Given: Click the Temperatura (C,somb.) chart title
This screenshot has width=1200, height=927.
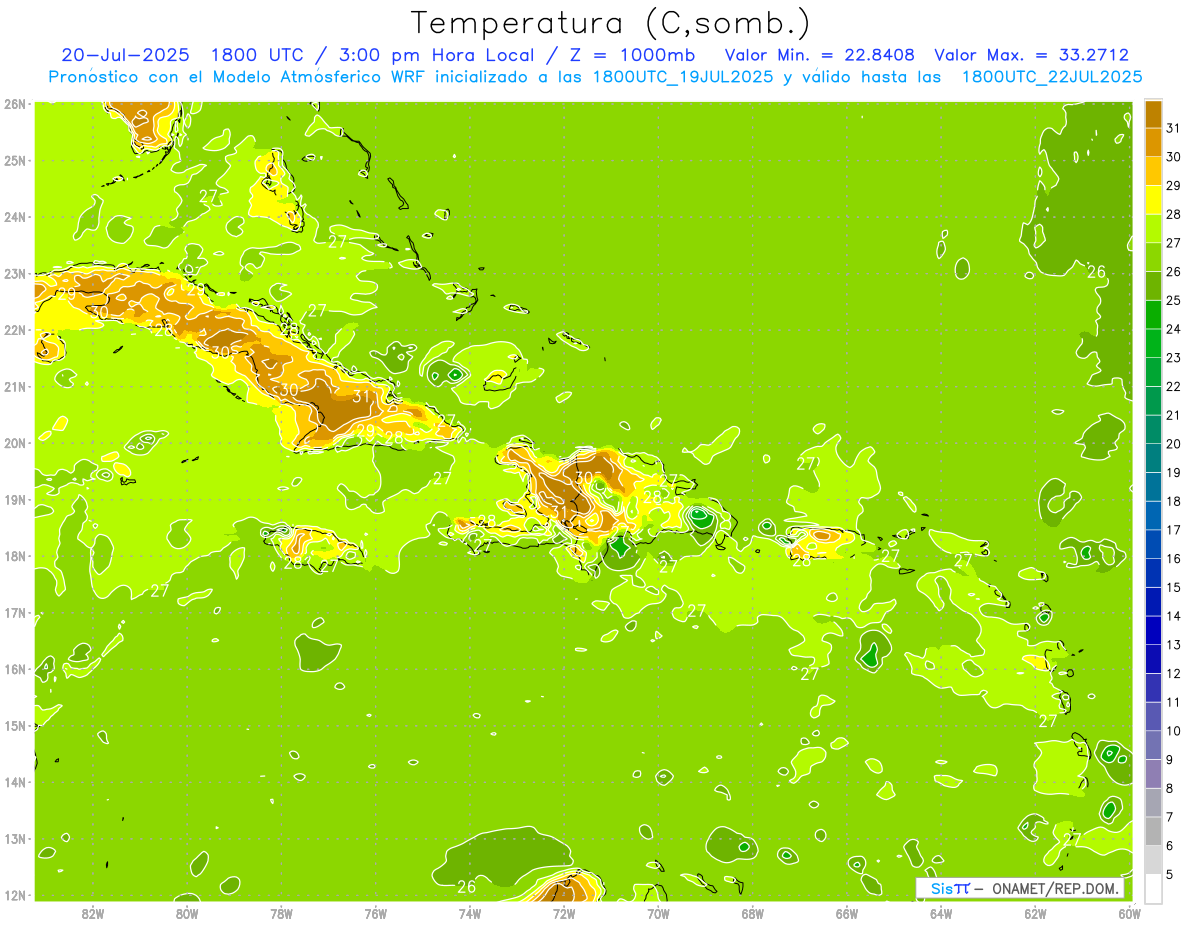Looking at the screenshot, I should coord(611,22).
